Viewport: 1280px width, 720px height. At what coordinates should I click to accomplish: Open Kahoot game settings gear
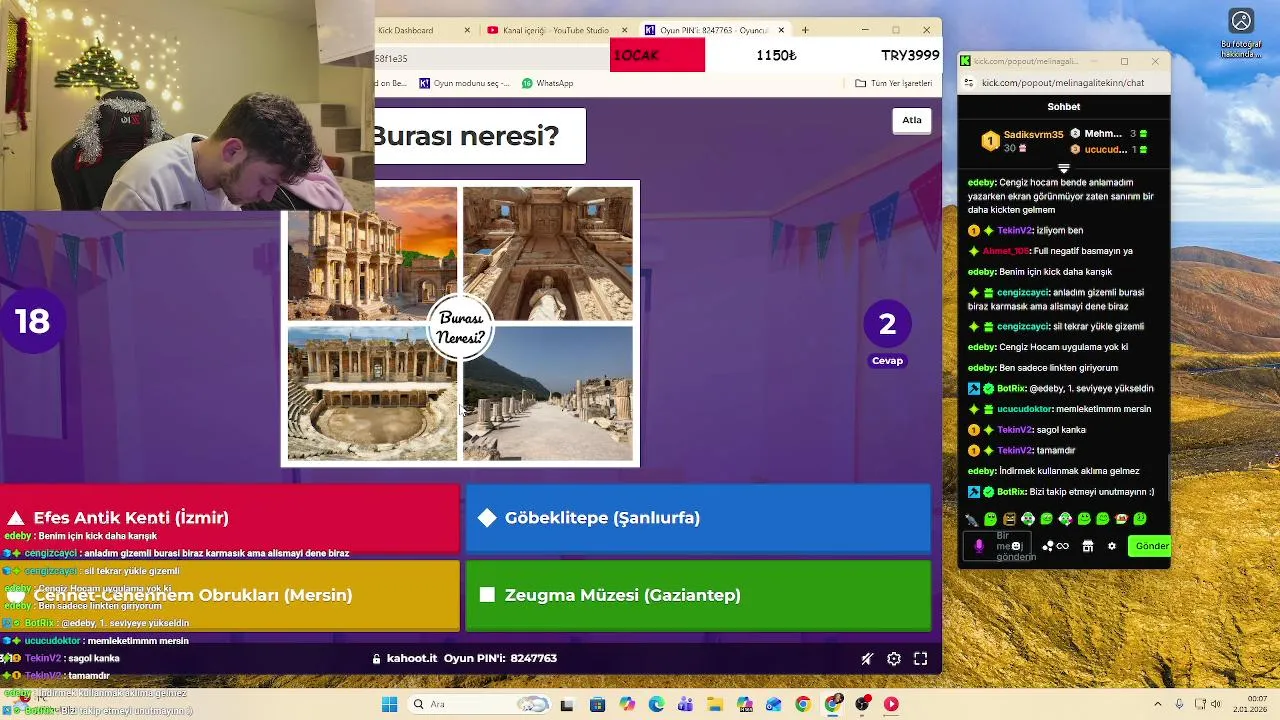click(x=894, y=659)
